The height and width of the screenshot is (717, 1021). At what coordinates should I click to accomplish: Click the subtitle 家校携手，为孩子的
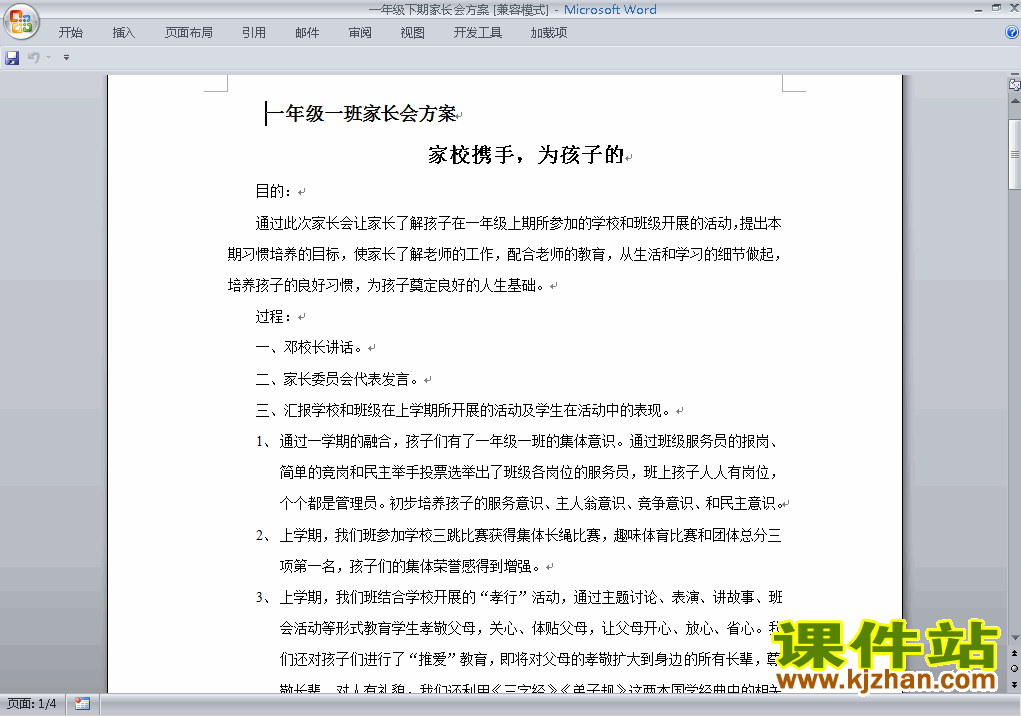point(526,155)
